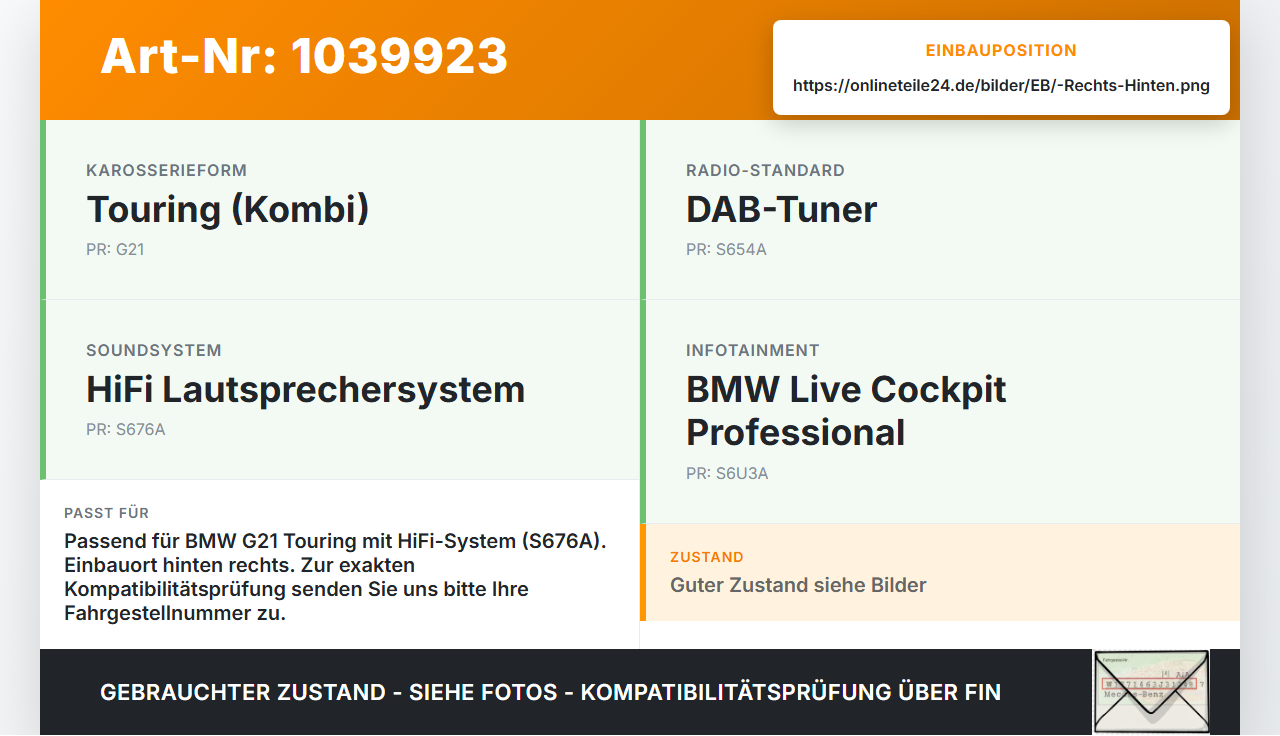Select the Art-Nr: 1039923 heading

304,56
